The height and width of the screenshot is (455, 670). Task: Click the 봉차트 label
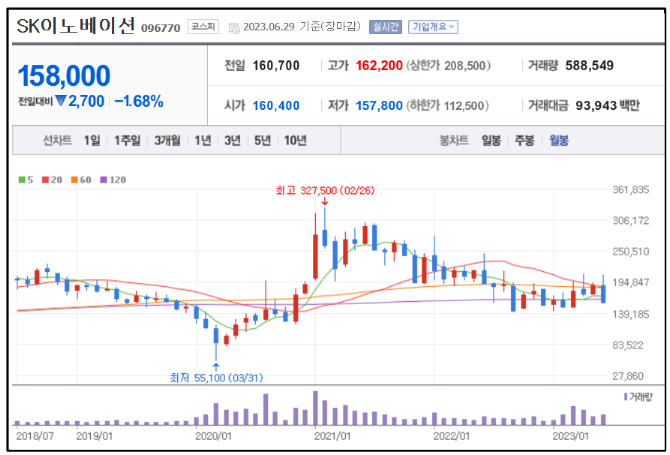tap(454, 140)
